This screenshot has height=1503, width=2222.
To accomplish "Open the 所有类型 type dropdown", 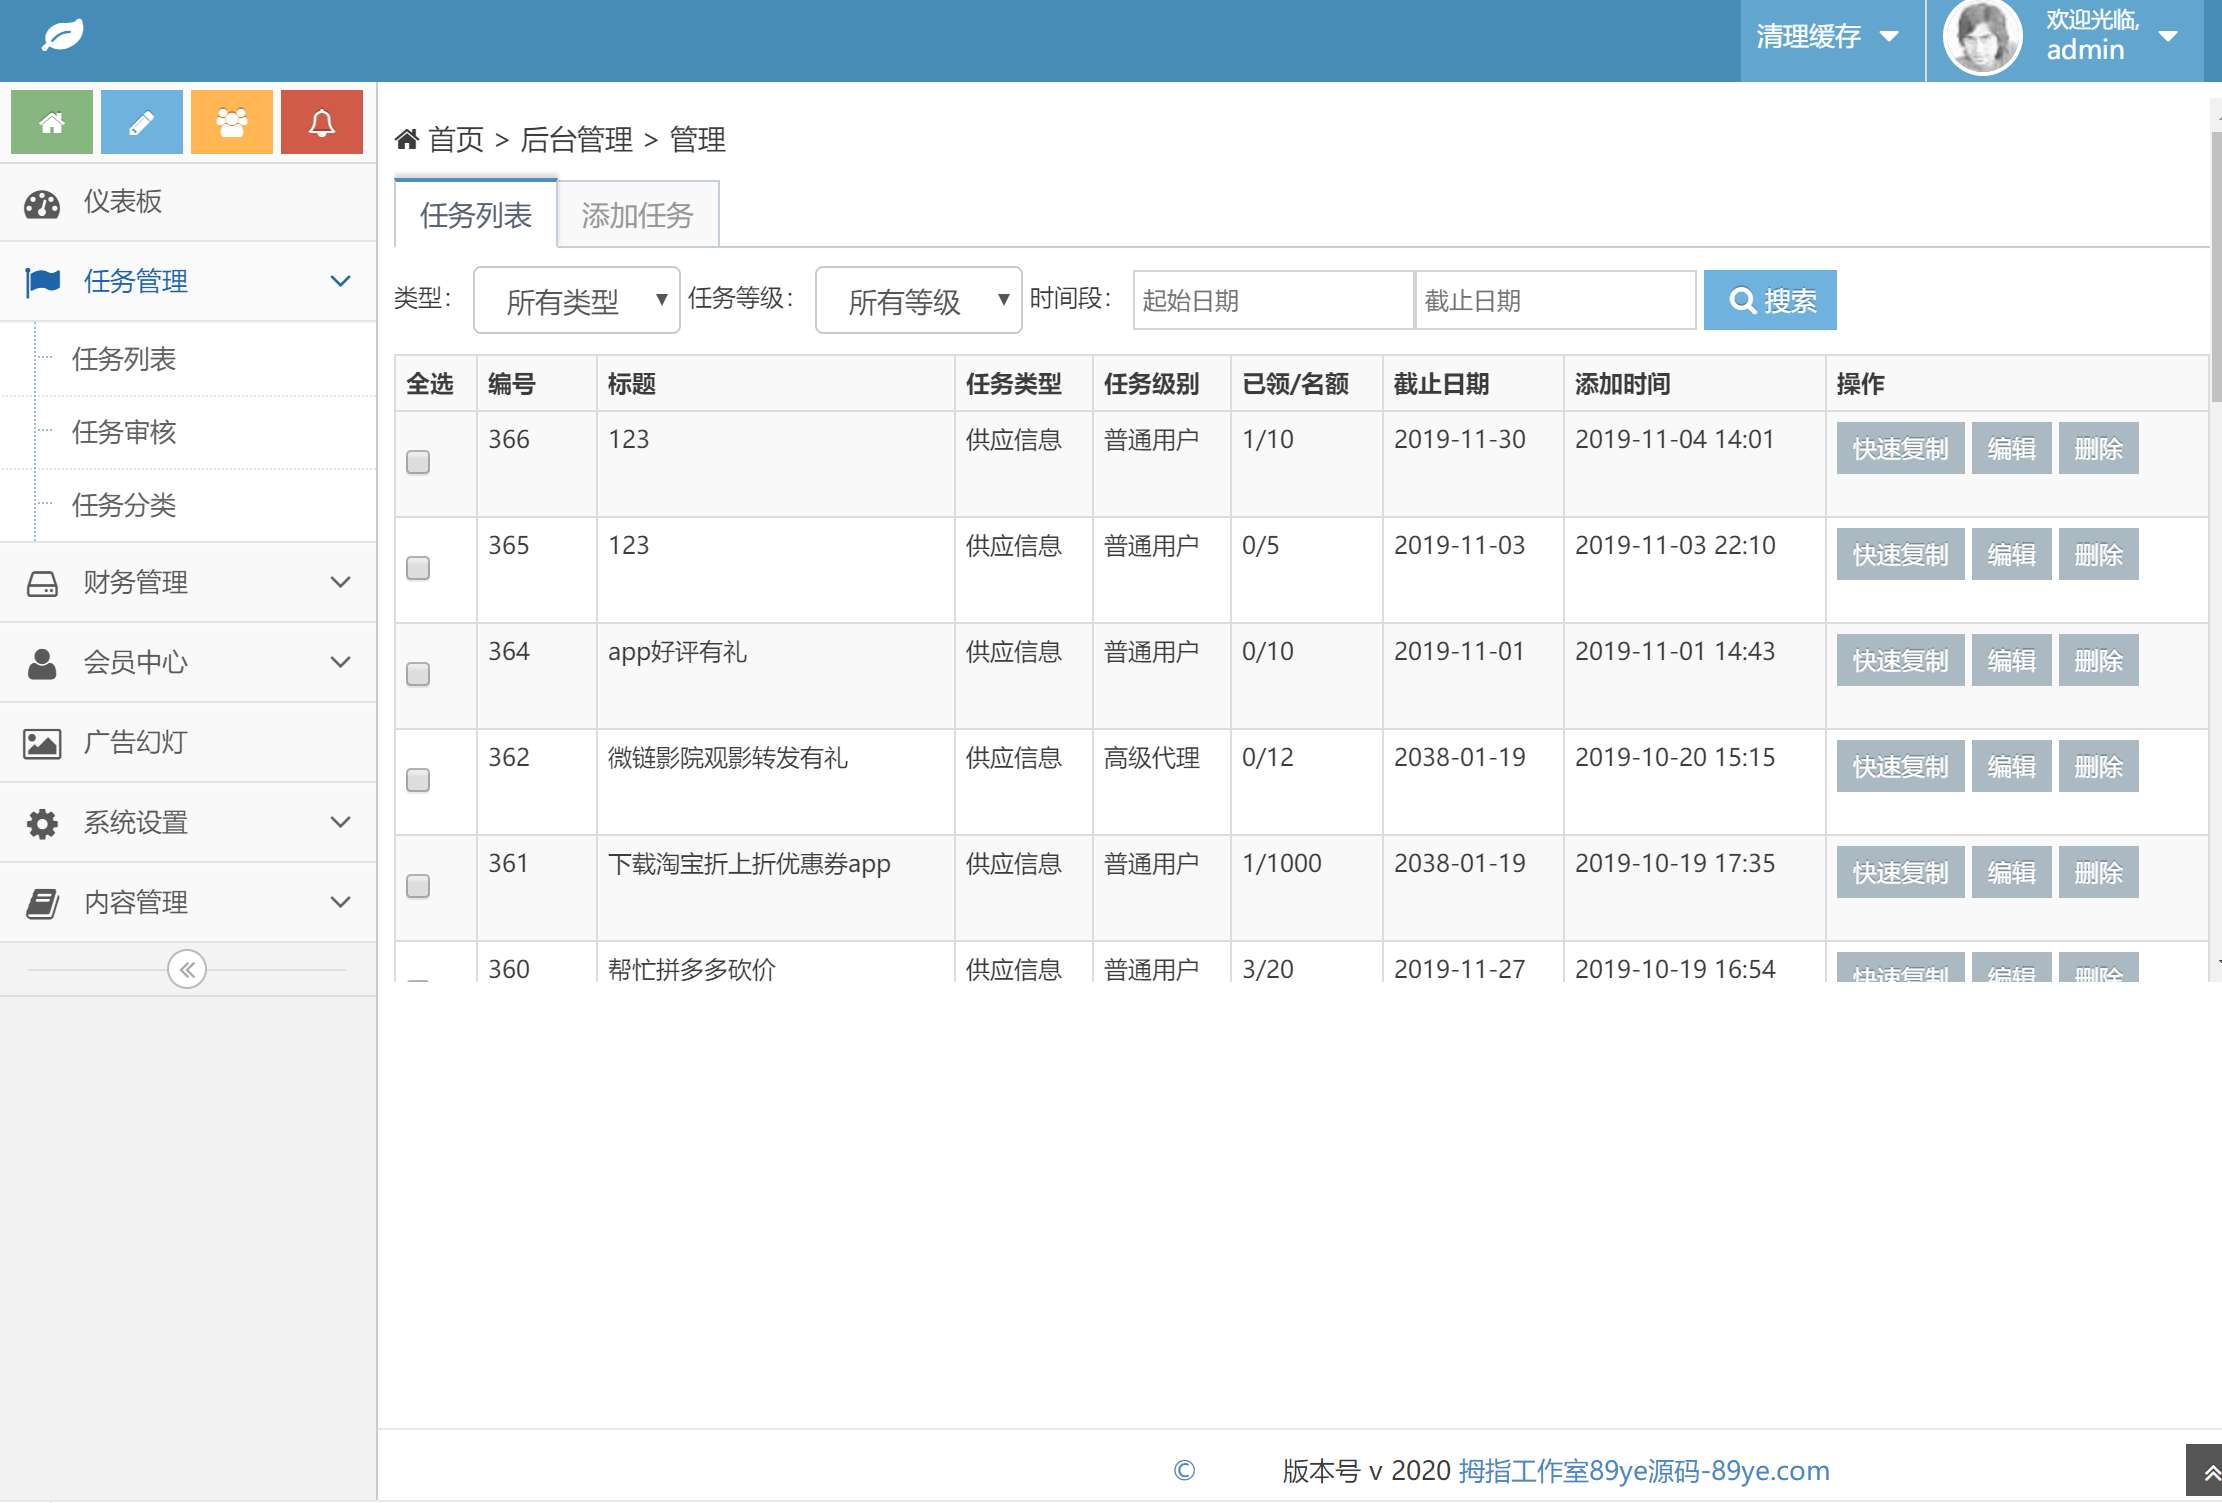I will point(577,300).
